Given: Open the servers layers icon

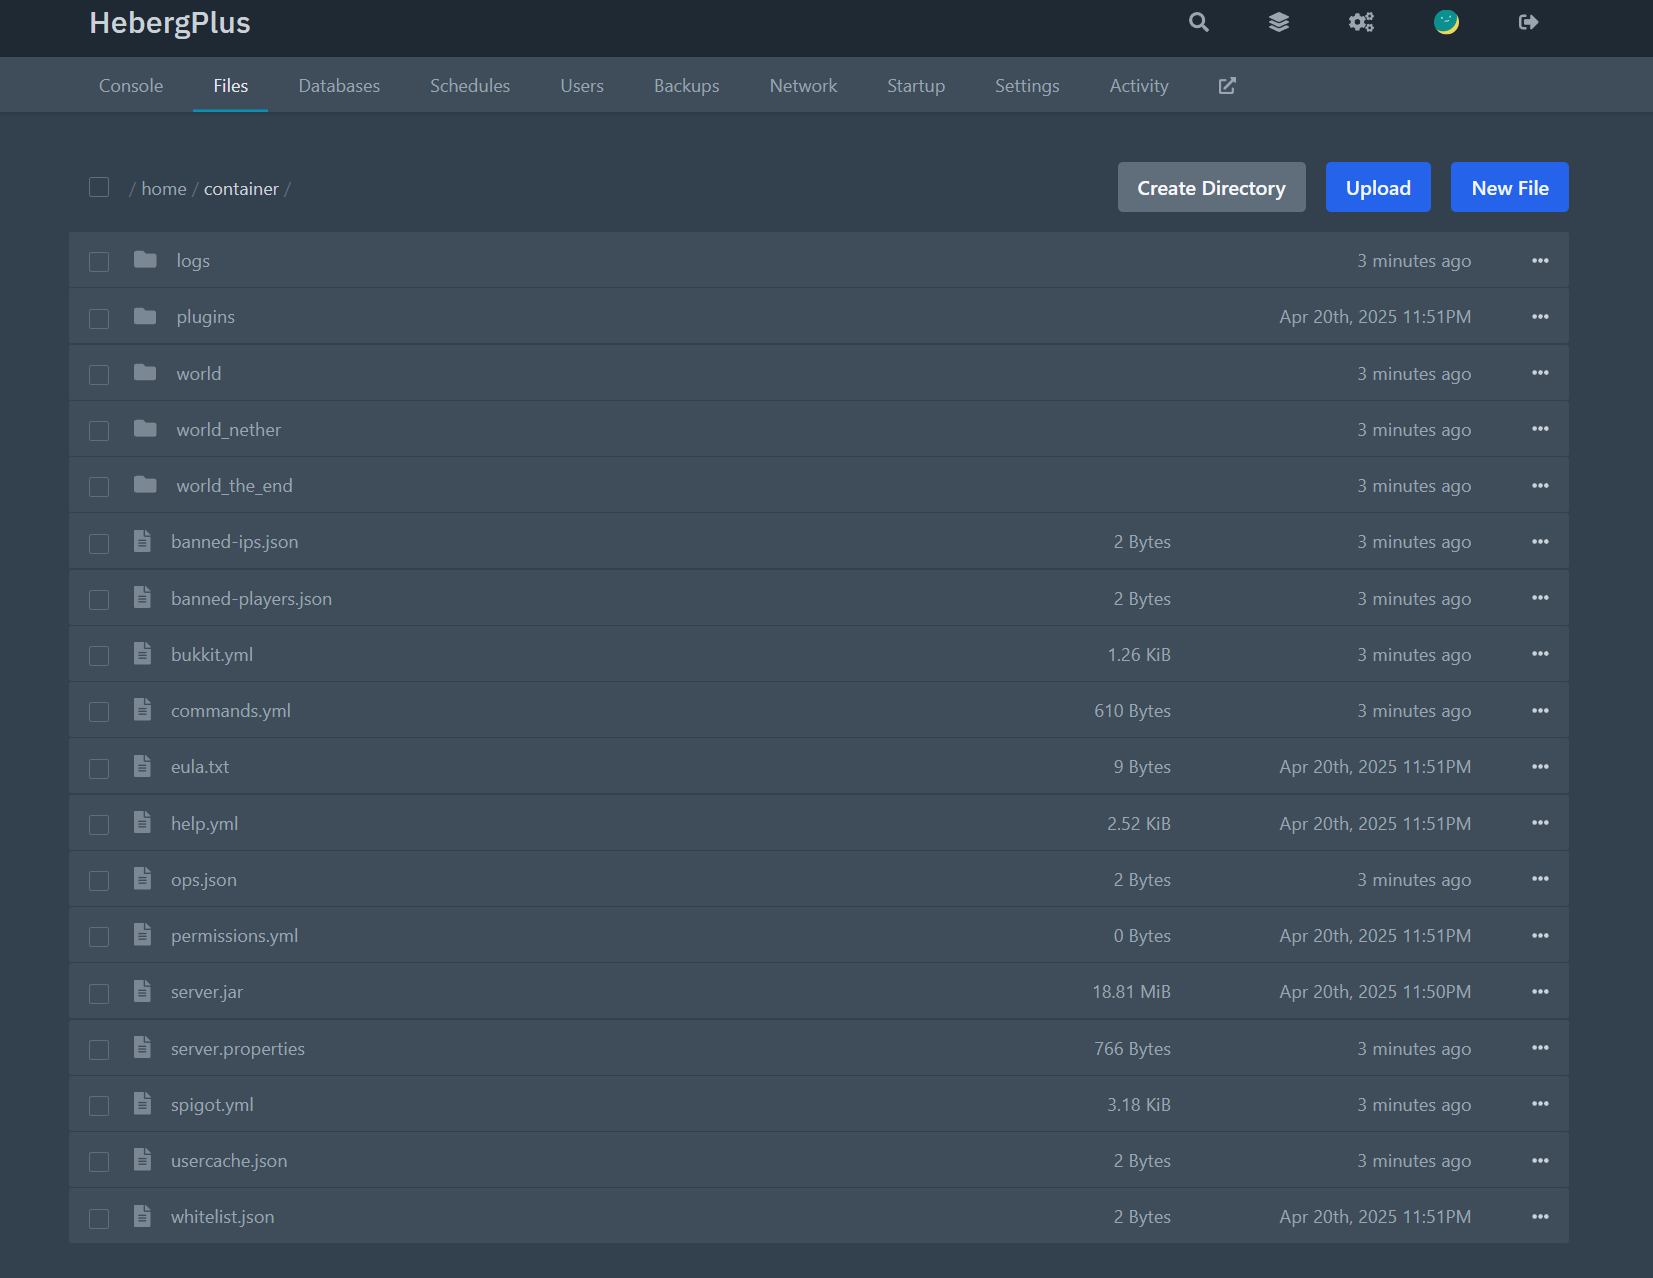Looking at the screenshot, I should pyautogui.click(x=1278, y=22).
